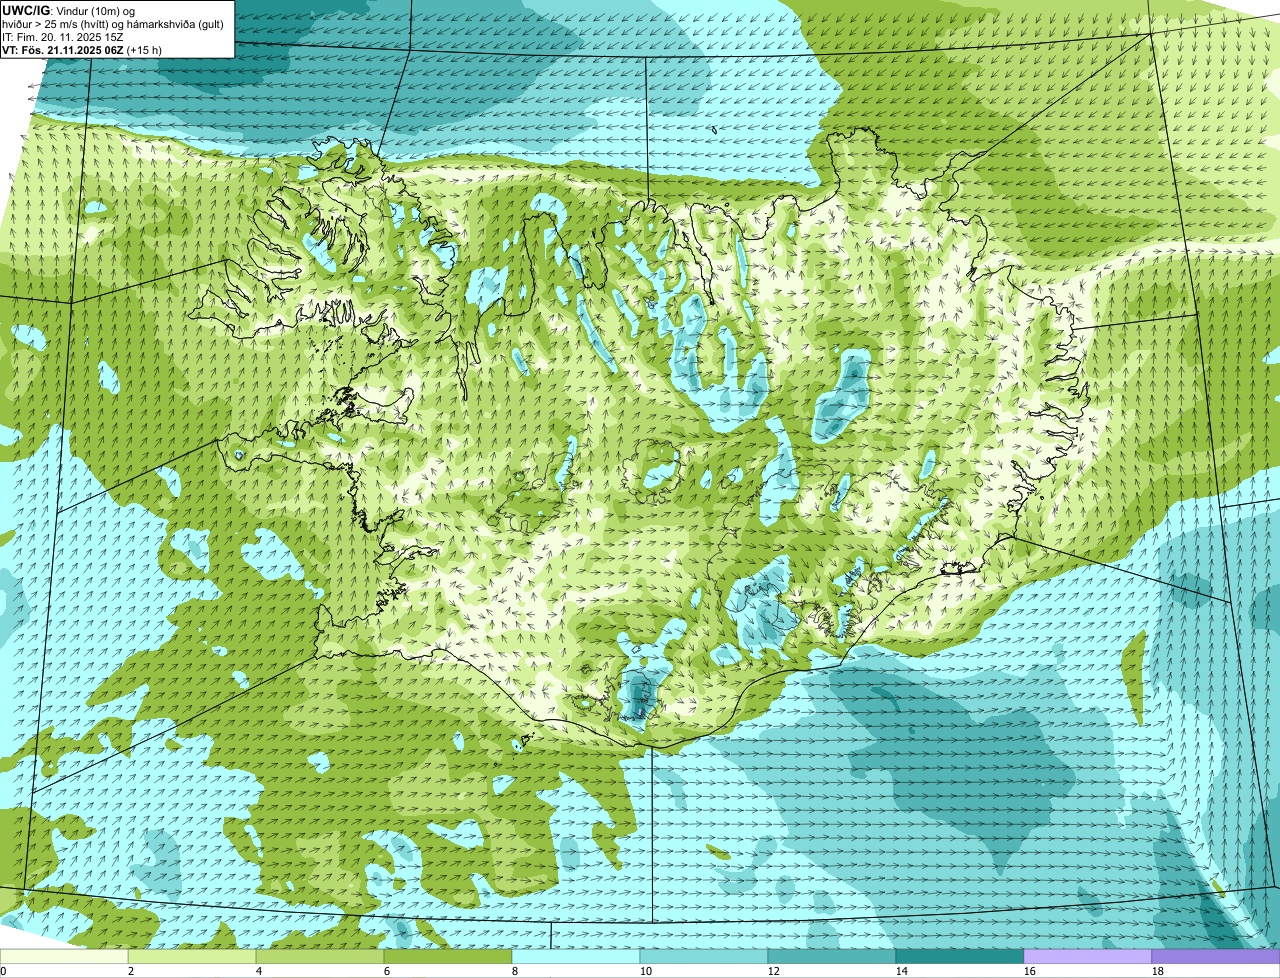Click the '10' label on the color scale
Viewport: 1280px width, 978px height.
646,971
